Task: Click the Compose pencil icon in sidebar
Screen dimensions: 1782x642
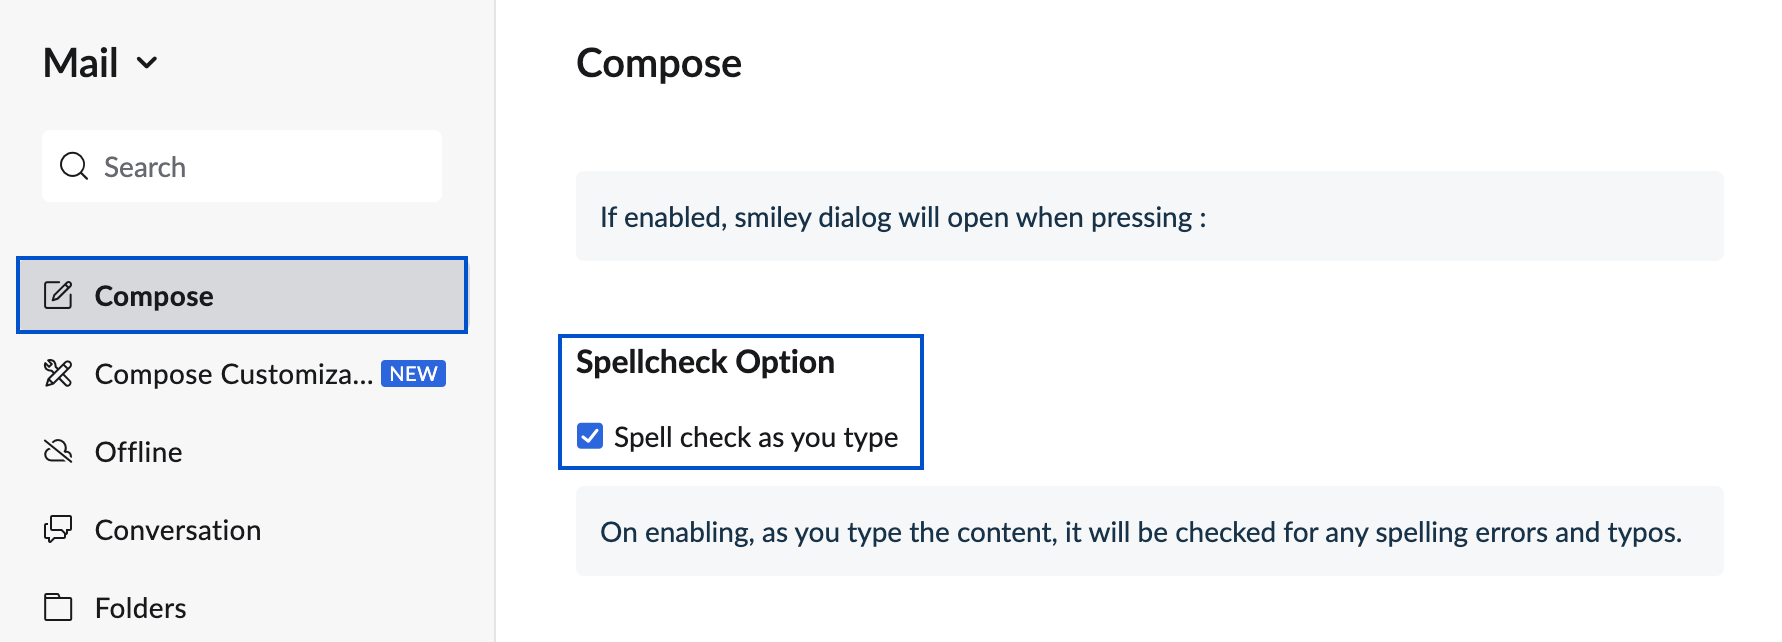Action: click(58, 295)
